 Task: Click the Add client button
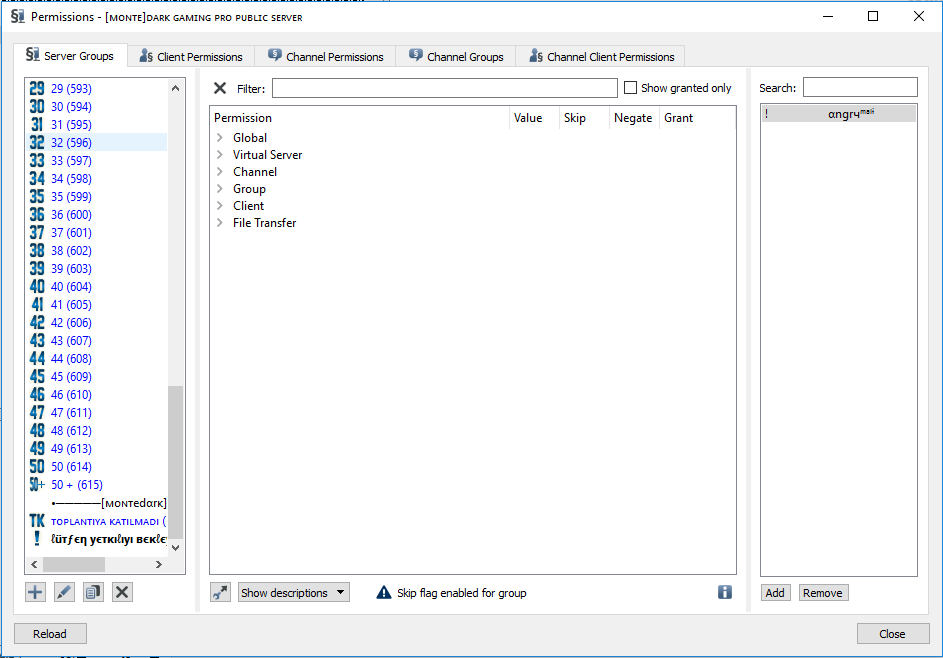click(x=775, y=592)
